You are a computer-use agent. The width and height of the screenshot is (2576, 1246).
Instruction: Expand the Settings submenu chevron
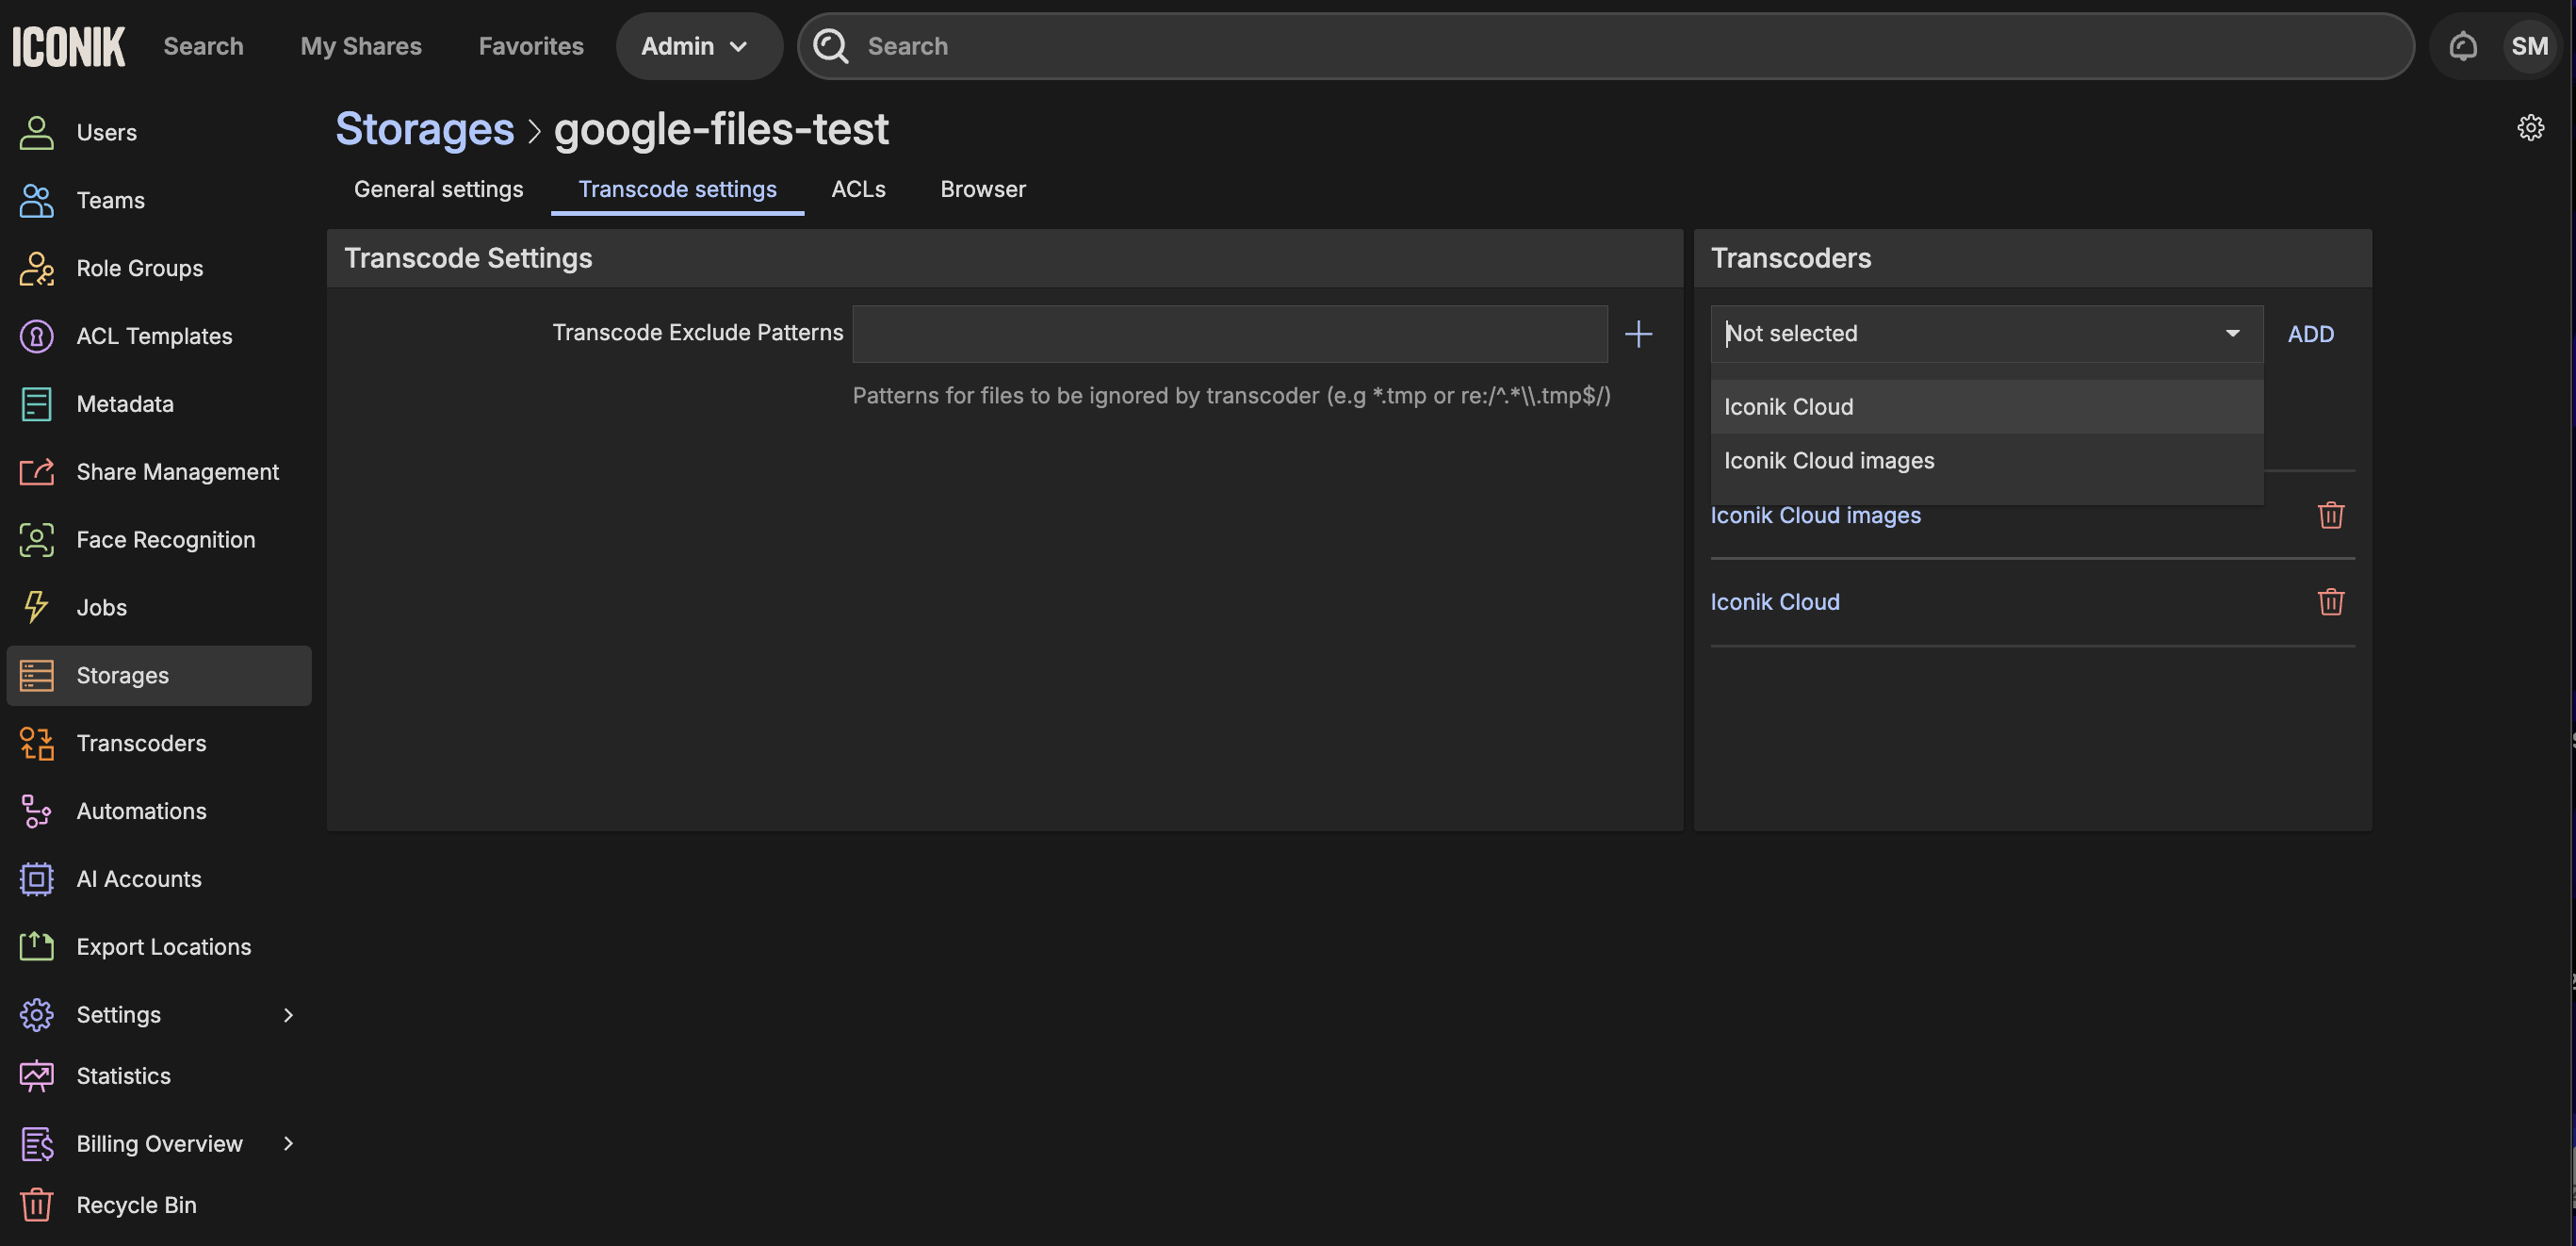(x=288, y=1015)
